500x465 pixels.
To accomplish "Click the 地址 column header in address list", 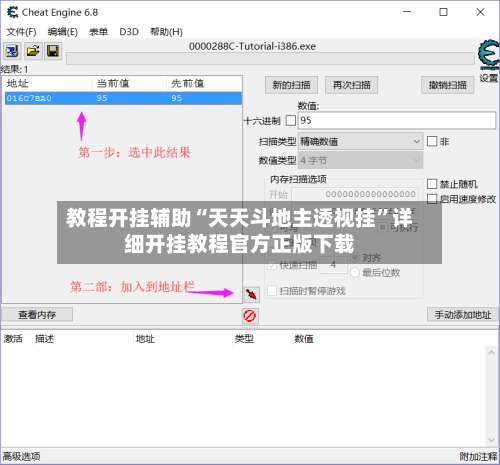I will point(145,339).
